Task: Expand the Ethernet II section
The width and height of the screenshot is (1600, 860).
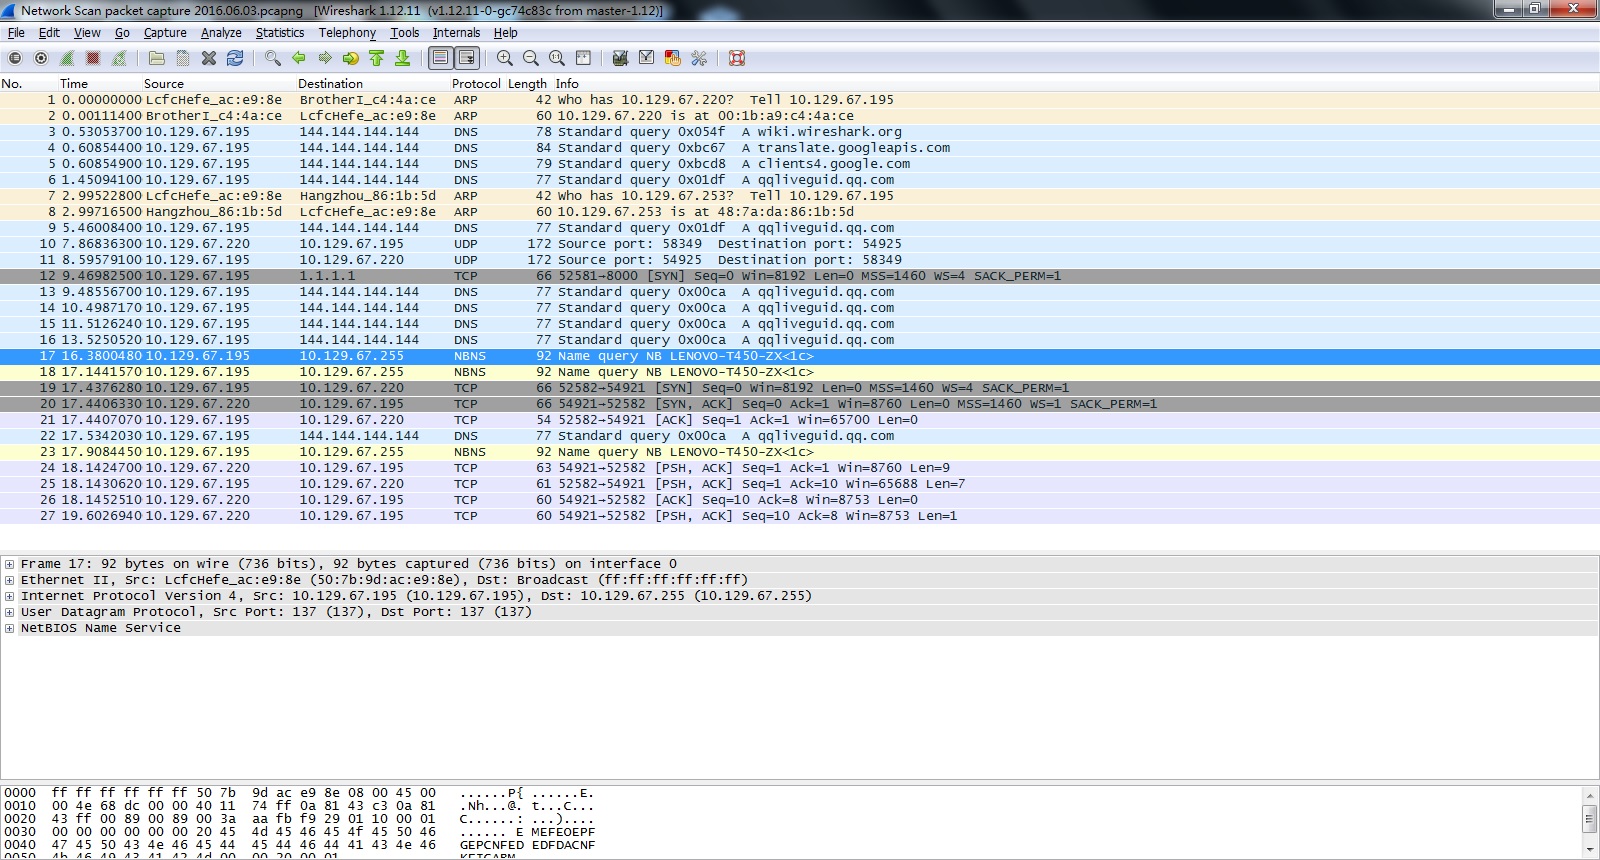Action: click(x=9, y=580)
